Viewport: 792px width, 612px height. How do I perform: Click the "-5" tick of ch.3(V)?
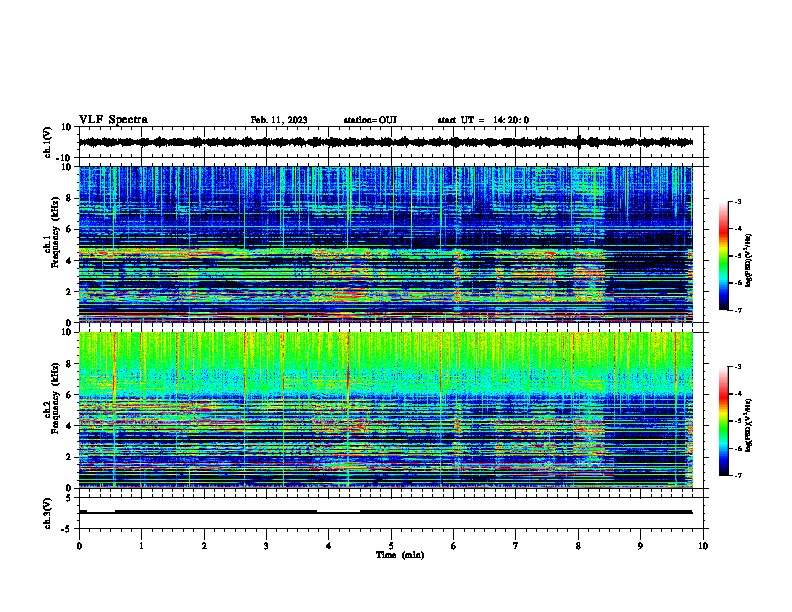tap(67, 529)
